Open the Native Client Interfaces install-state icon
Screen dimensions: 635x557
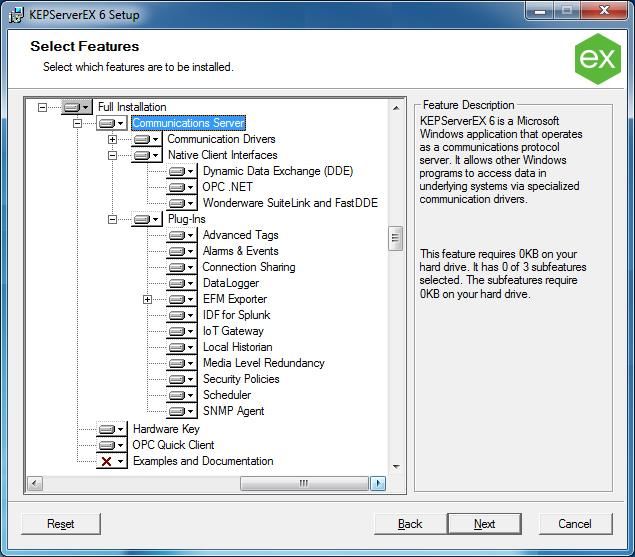point(147,155)
